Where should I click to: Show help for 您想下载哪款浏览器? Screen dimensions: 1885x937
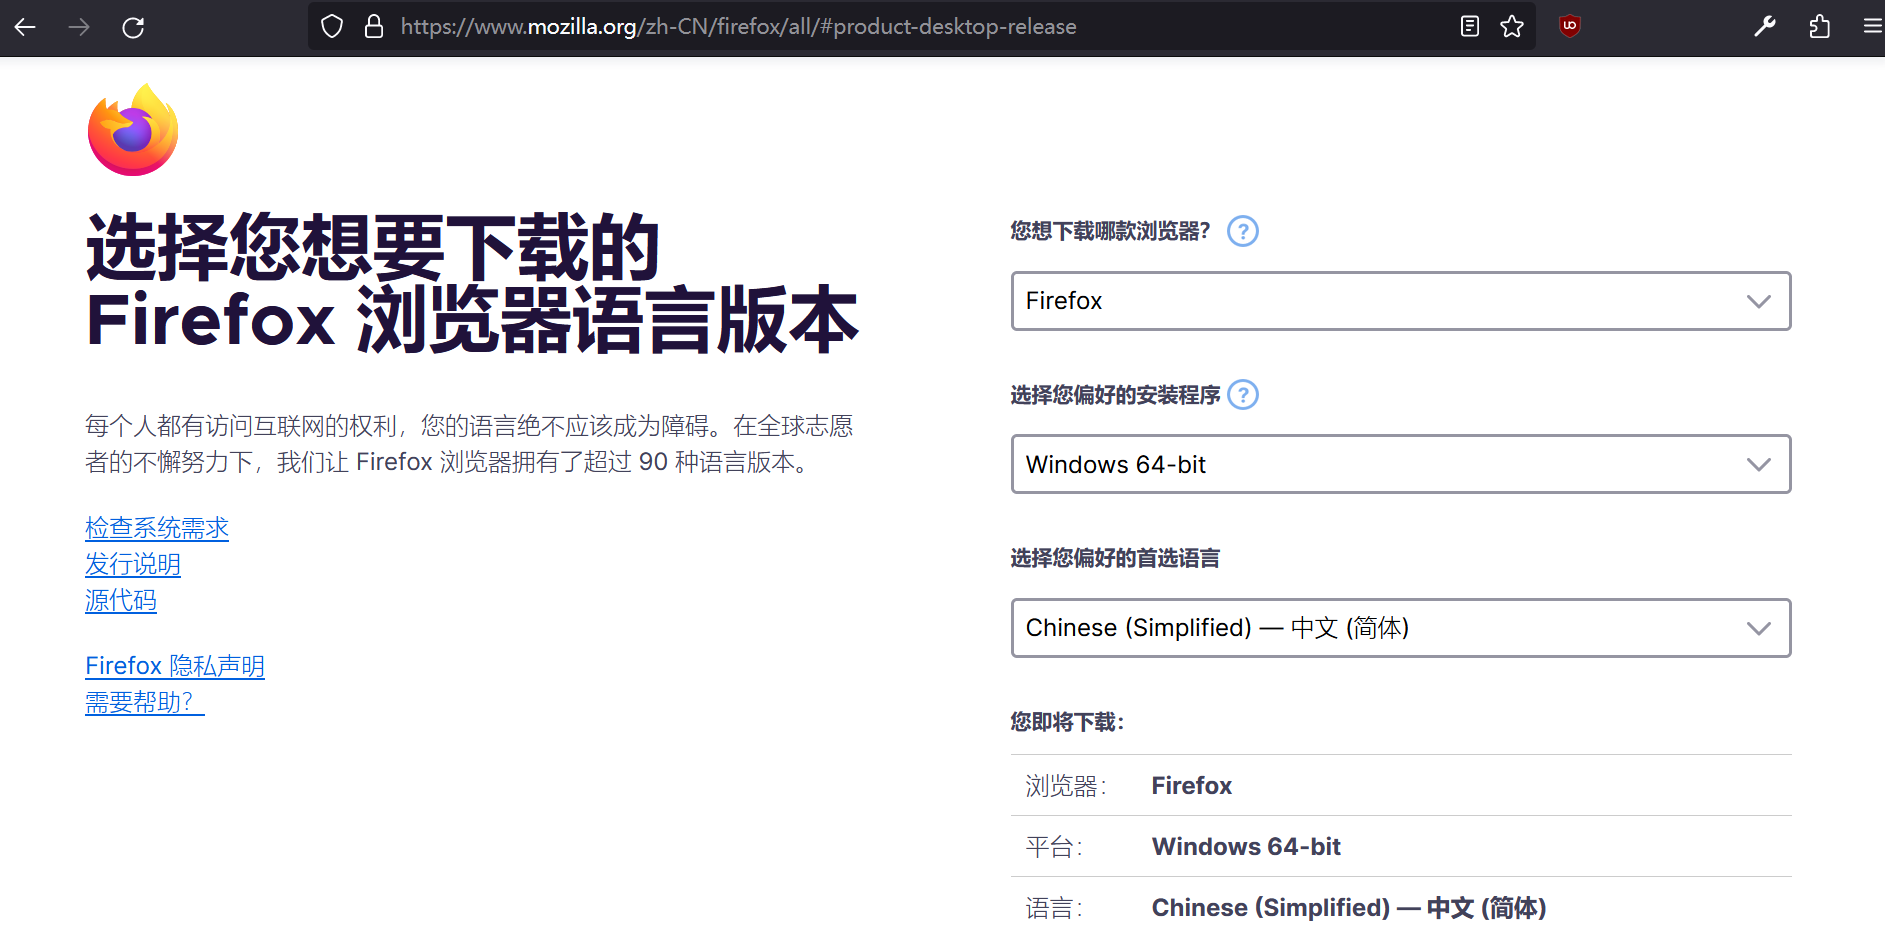(x=1243, y=231)
